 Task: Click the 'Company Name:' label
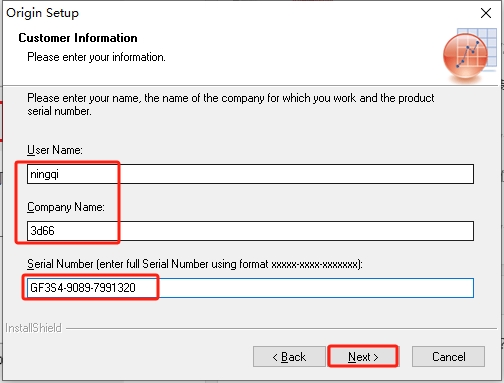[66, 207]
